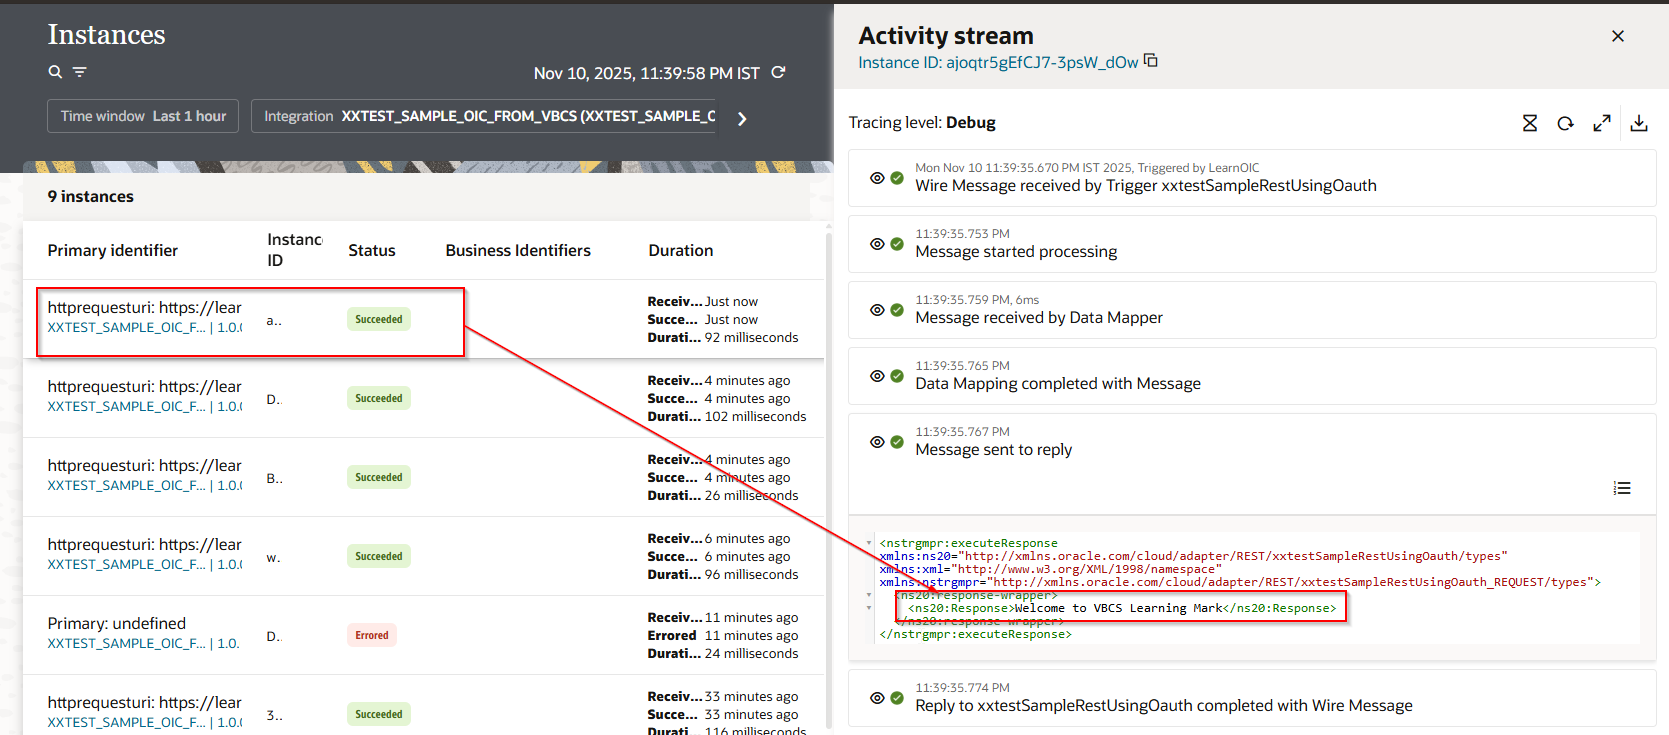Image resolution: width=1669 pixels, height=735 pixels.
Task: Download the activity stream log
Action: tap(1639, 123)
